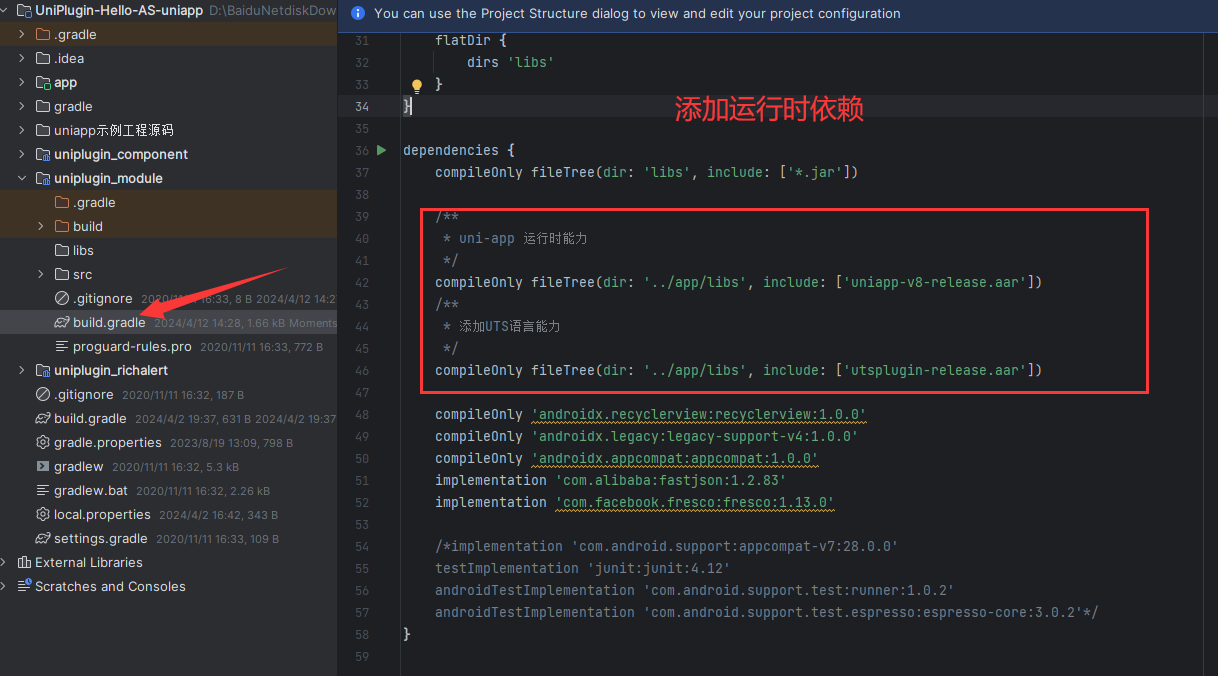Viewport: 1218px width, 676px height.
Task: Click the uniplugin_richalert module icon
Action: coord(43,370)
